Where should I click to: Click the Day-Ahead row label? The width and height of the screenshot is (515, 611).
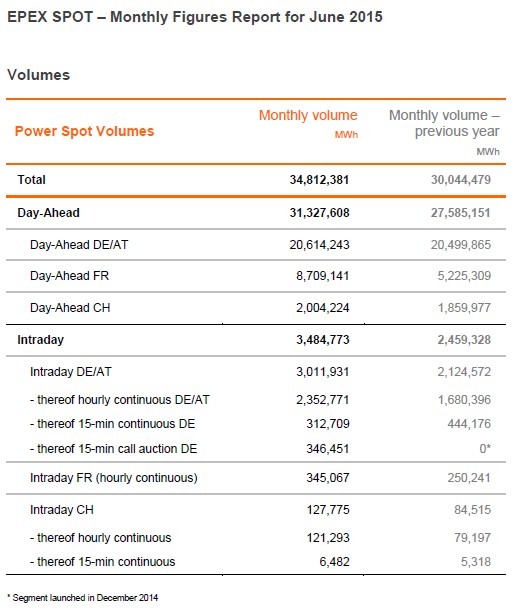tap(48, 213)
